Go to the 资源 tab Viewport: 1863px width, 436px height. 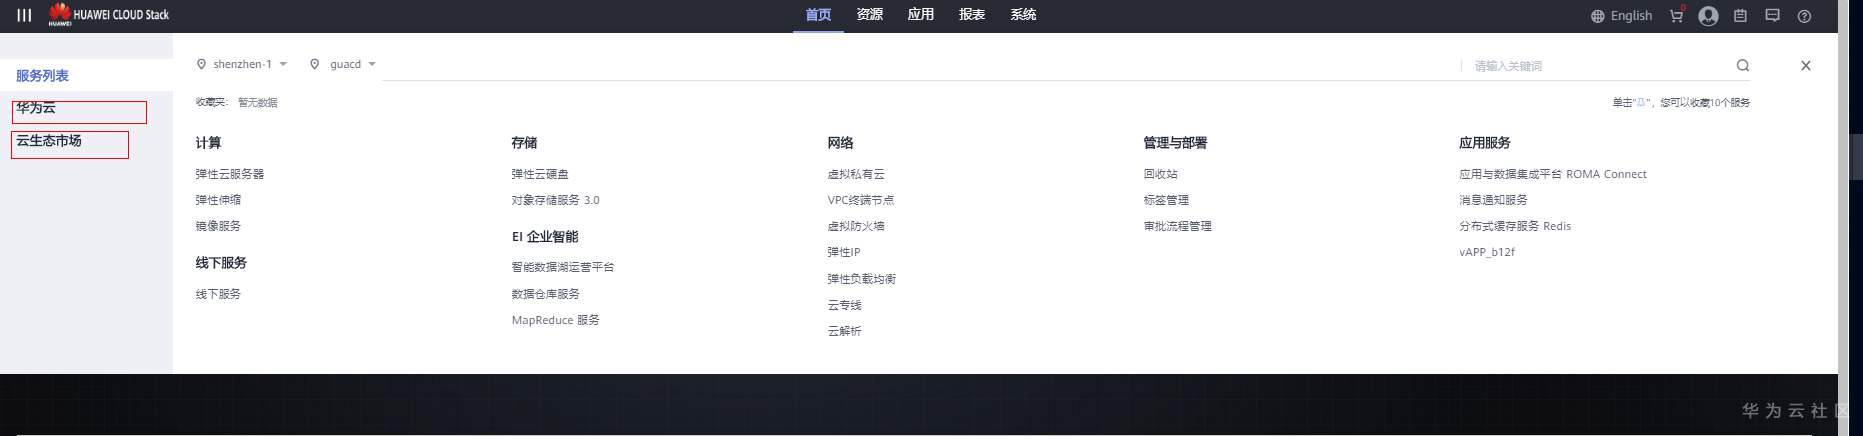coord(869,14)
